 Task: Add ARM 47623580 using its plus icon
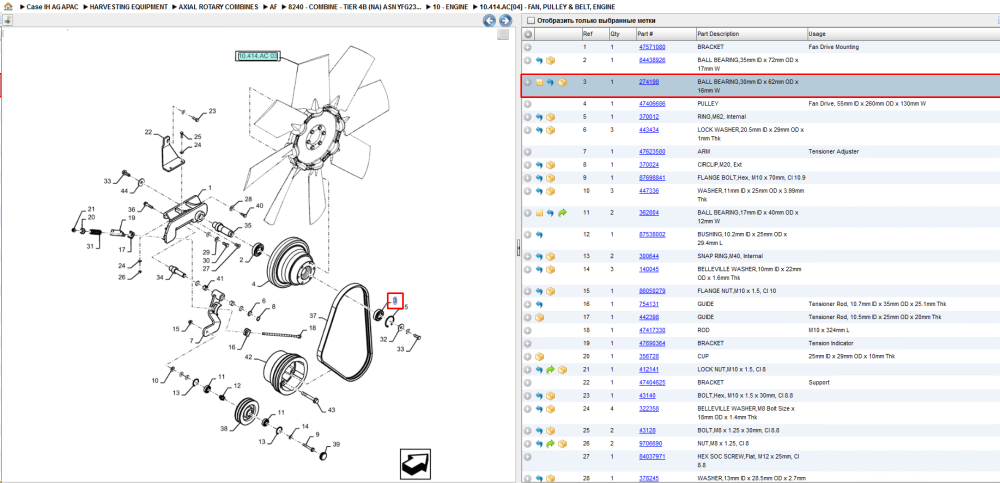[527, 152]
